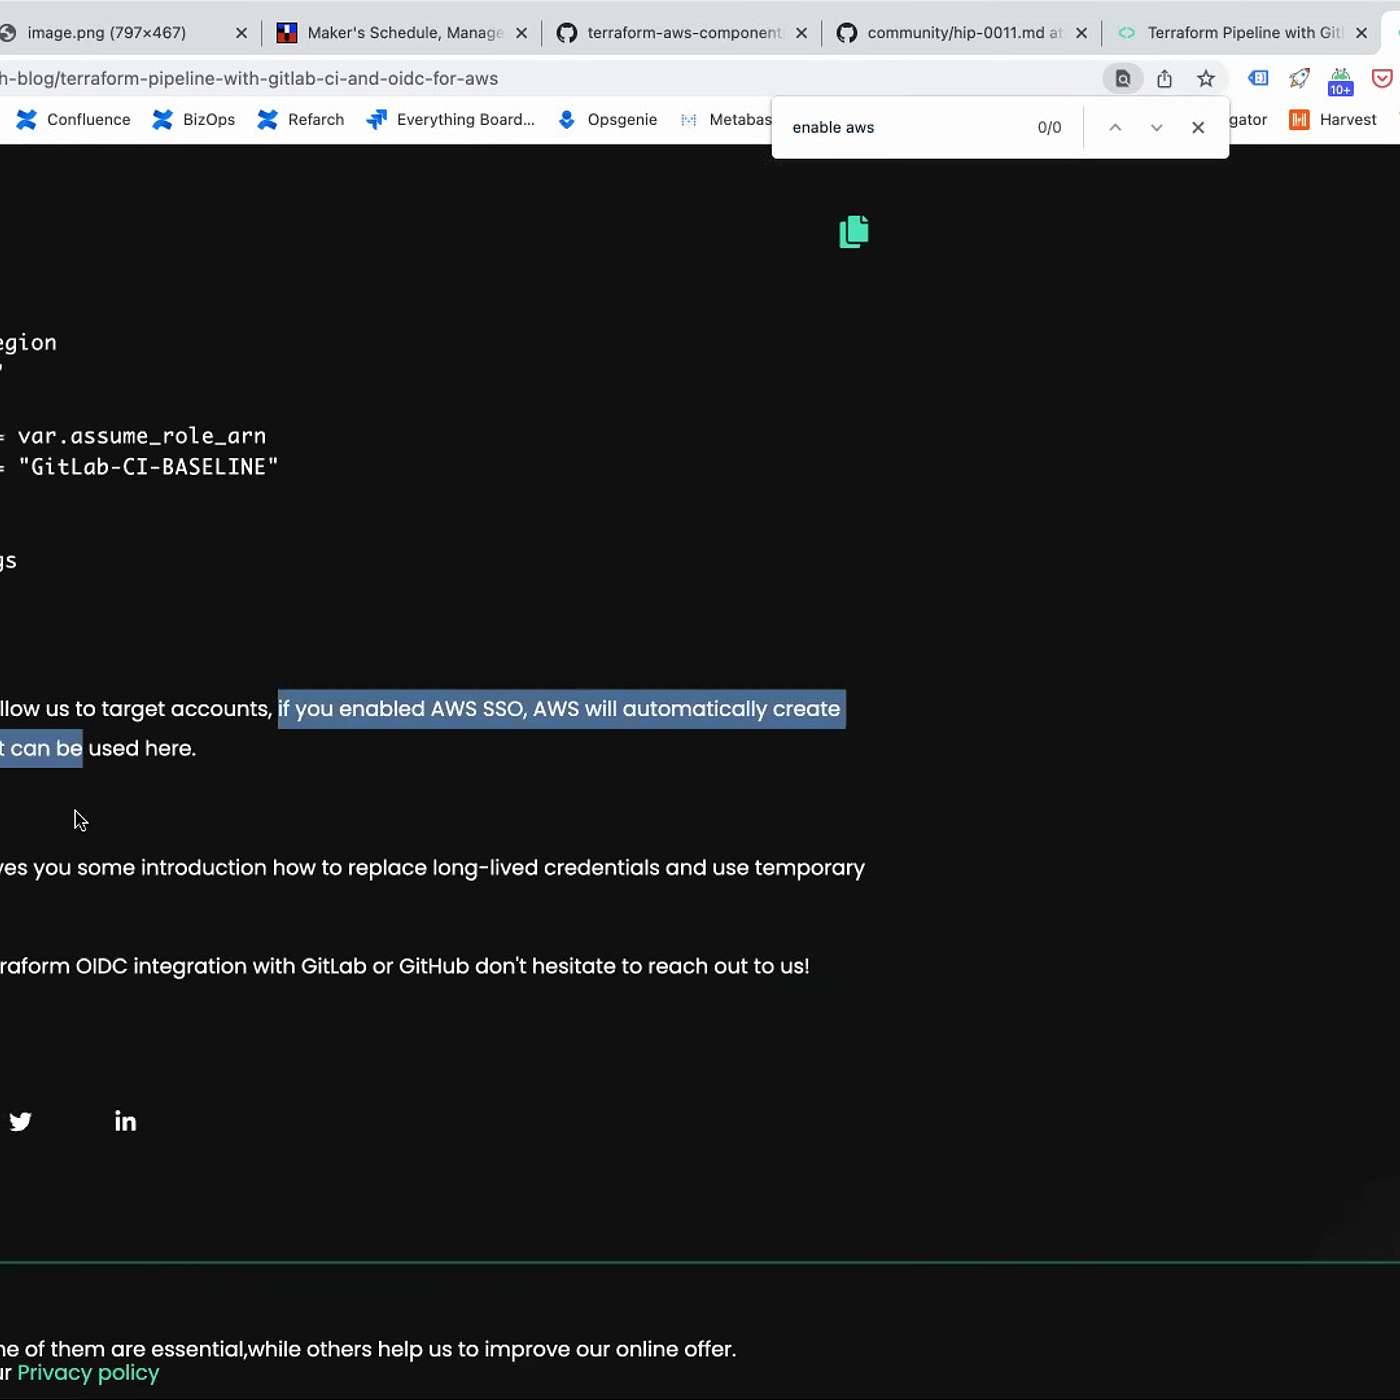Click the share page icon in address bar

1164,79
